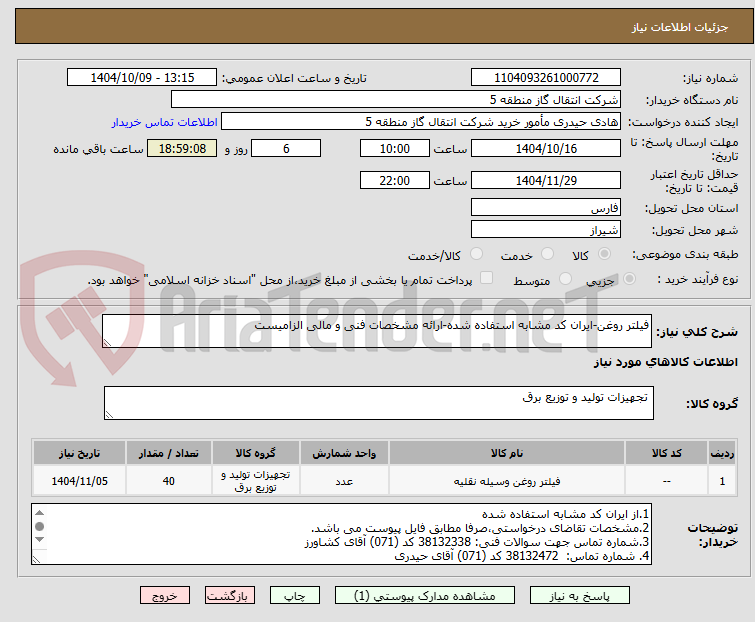
Task: Click the تعداد / مقدار column header
Action: (169, 453)
